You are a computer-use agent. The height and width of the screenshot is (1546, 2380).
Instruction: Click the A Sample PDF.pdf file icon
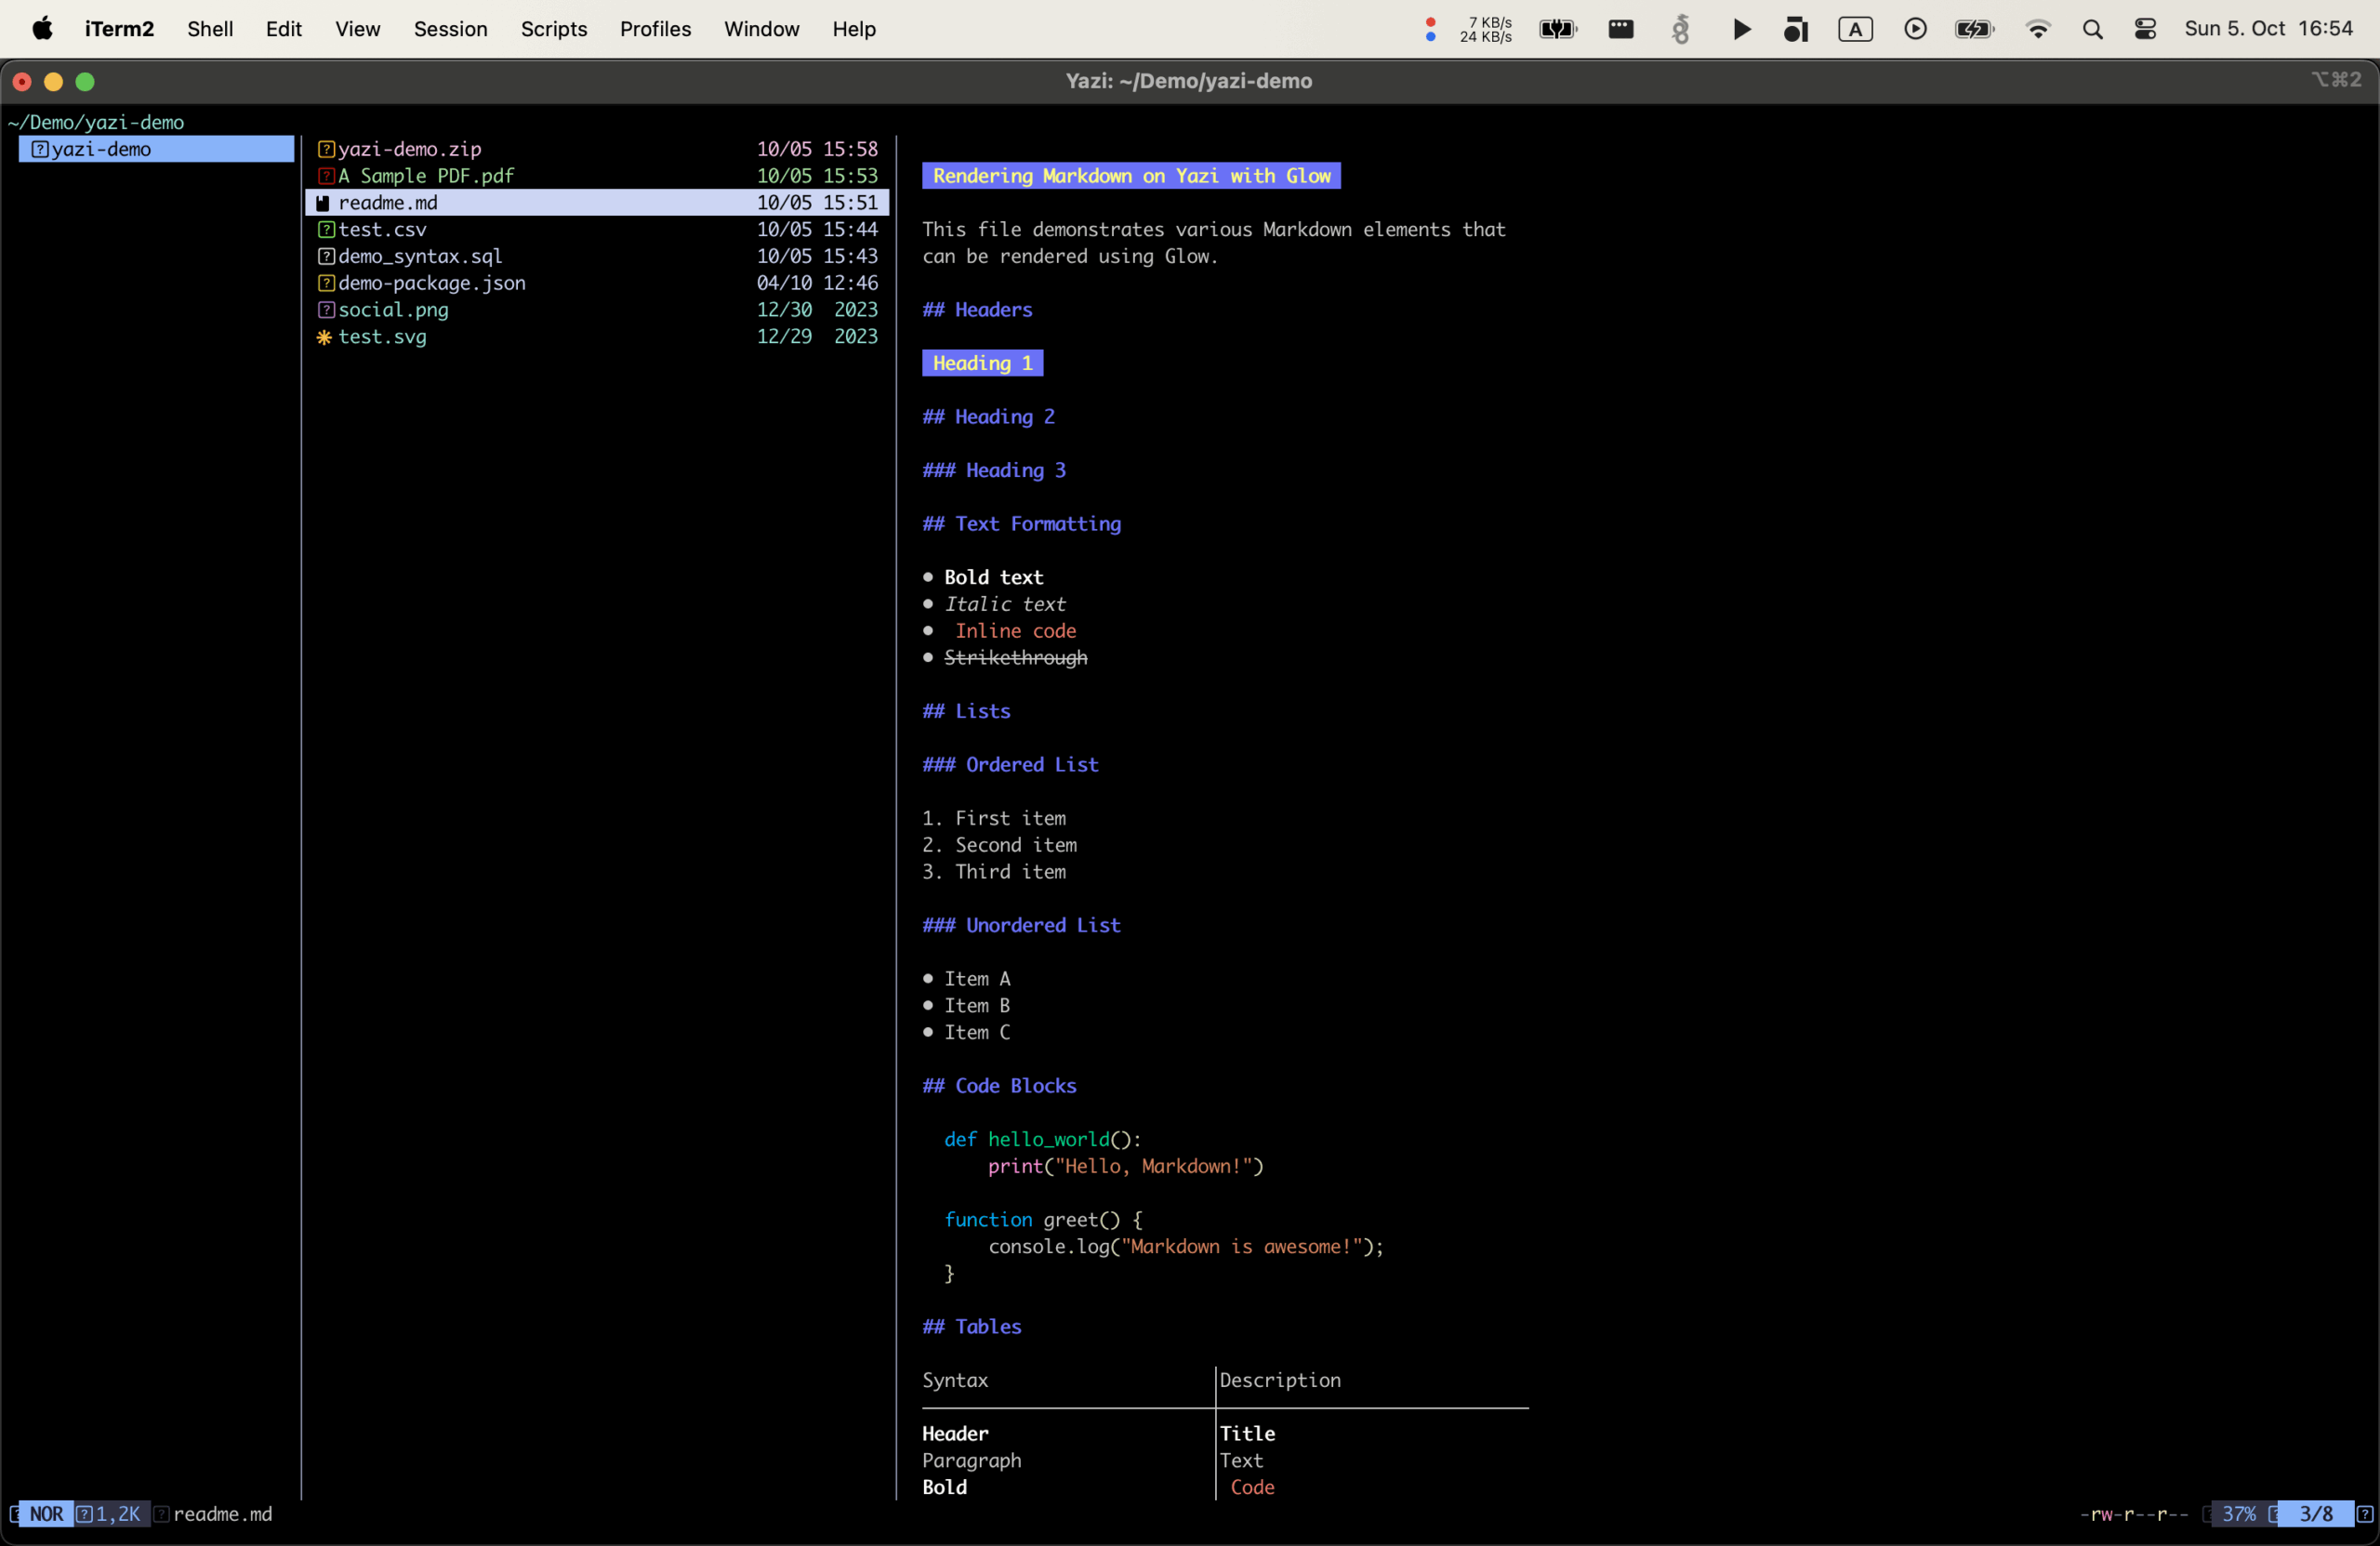click(325, 176)
